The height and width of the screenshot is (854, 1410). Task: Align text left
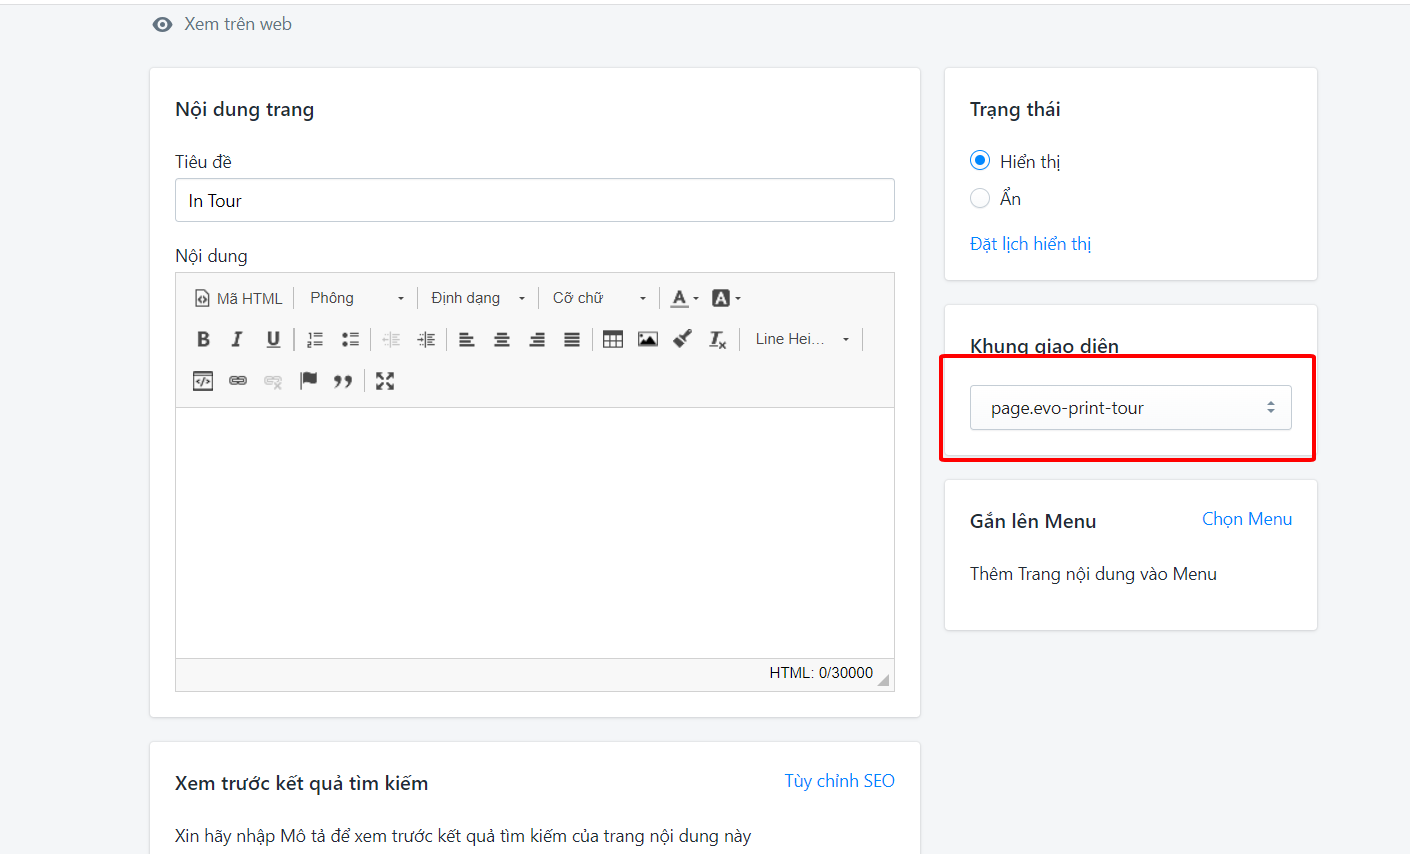(x=467, y=339)
